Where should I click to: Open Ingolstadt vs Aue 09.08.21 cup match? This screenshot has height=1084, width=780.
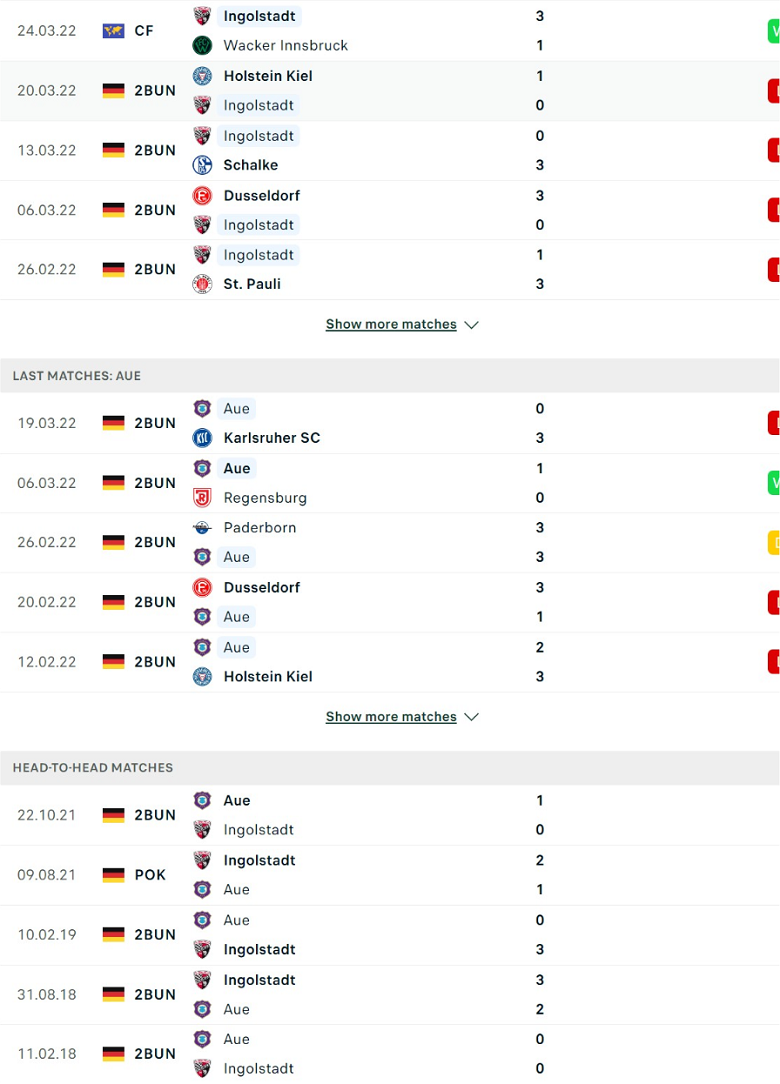click(x=390, y=875)
